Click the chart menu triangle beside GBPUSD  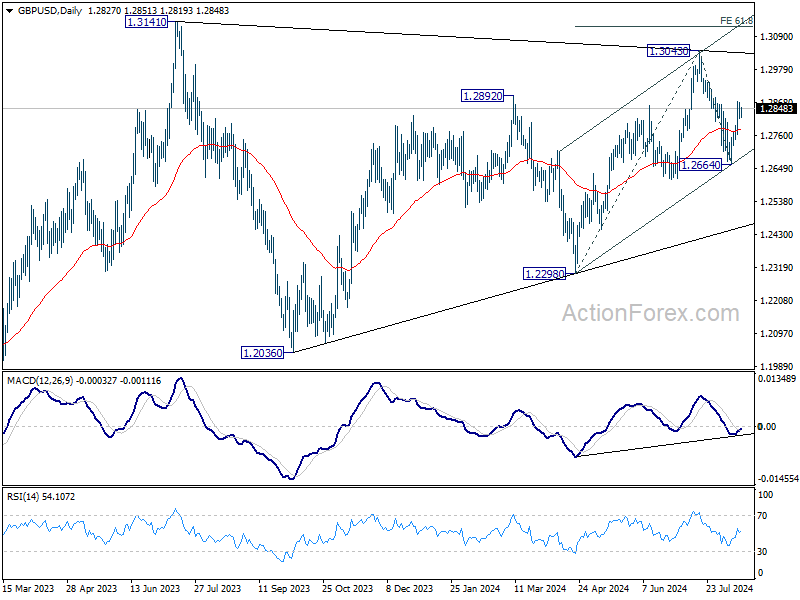[x=10, y=10]
